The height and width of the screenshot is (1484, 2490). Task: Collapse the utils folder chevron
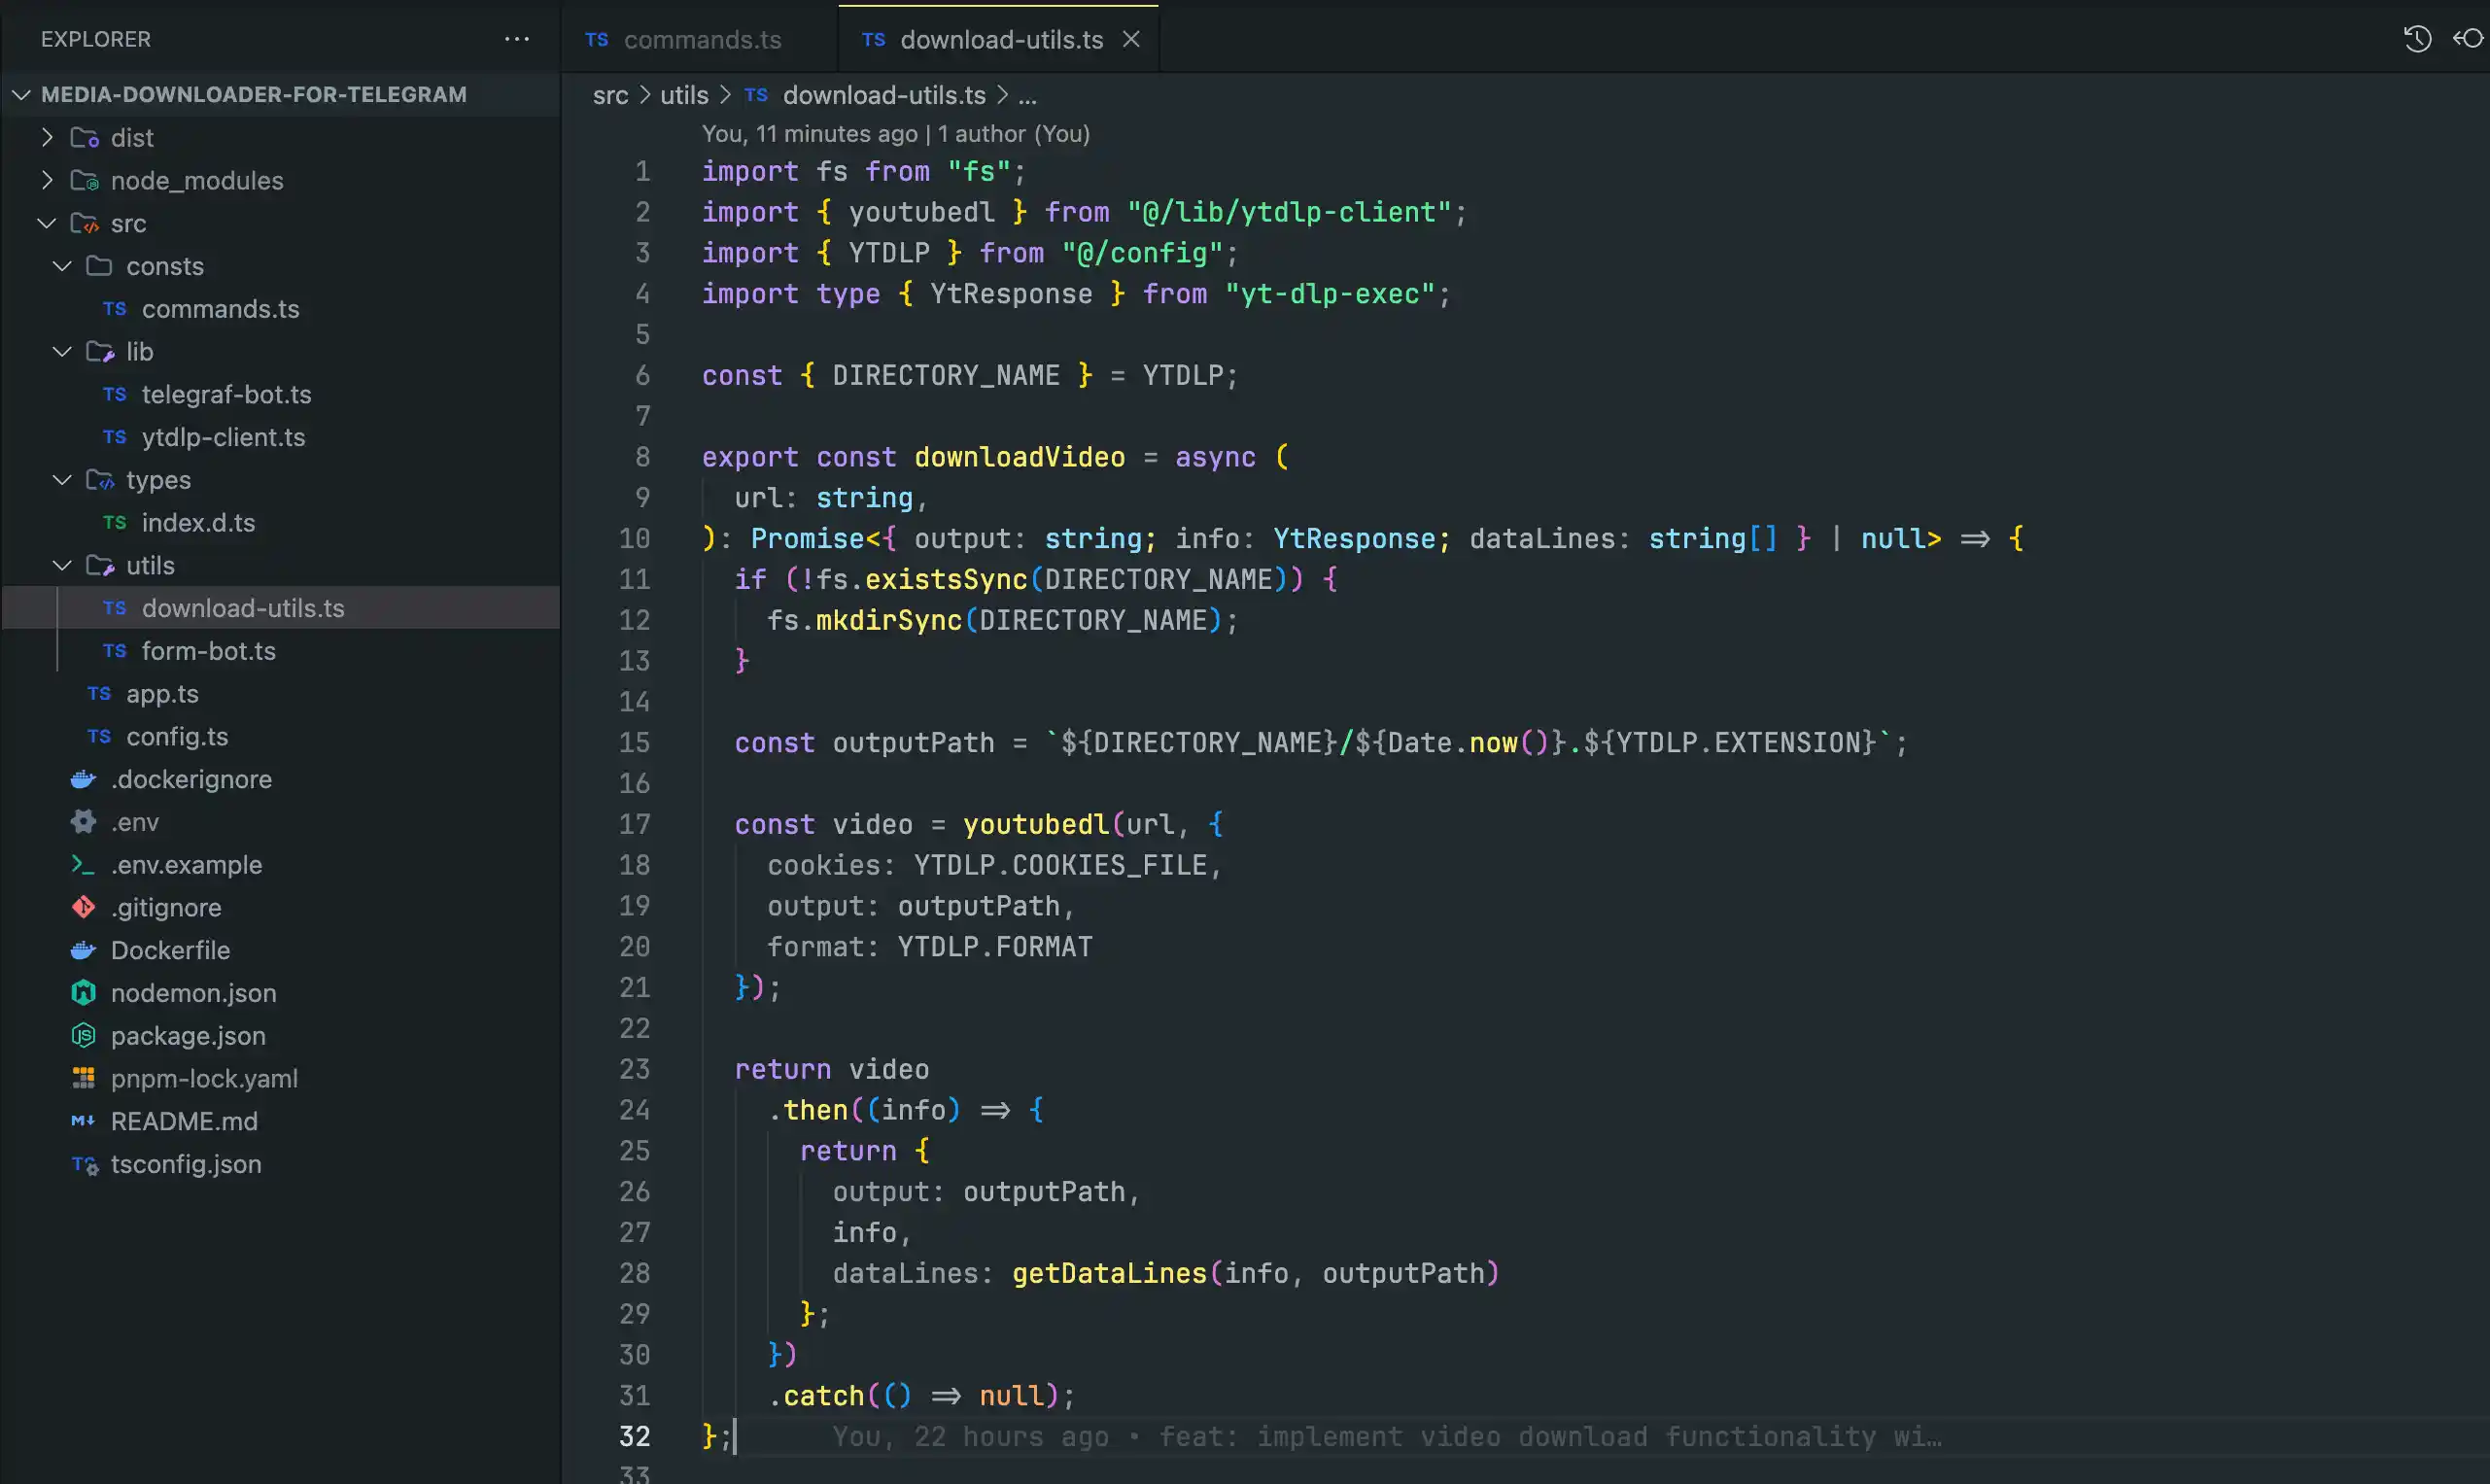62,565
